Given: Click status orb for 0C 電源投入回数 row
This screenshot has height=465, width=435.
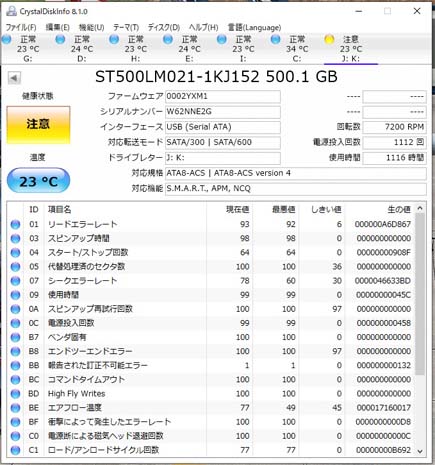Looking at the screenshot, I should [x=15, y=323].
